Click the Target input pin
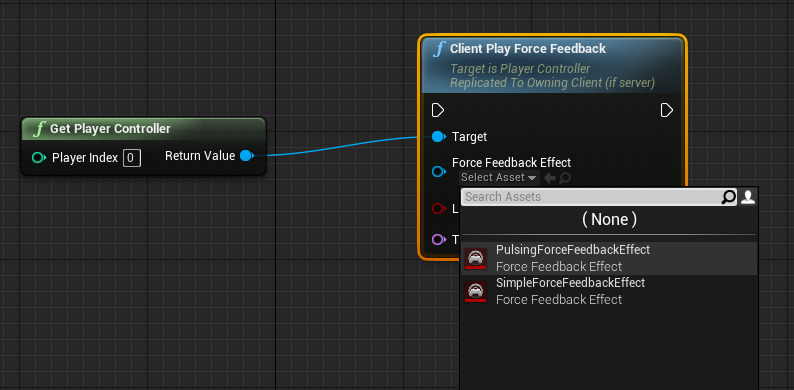This screenshot has height=390, width=794. click(439, 136)
